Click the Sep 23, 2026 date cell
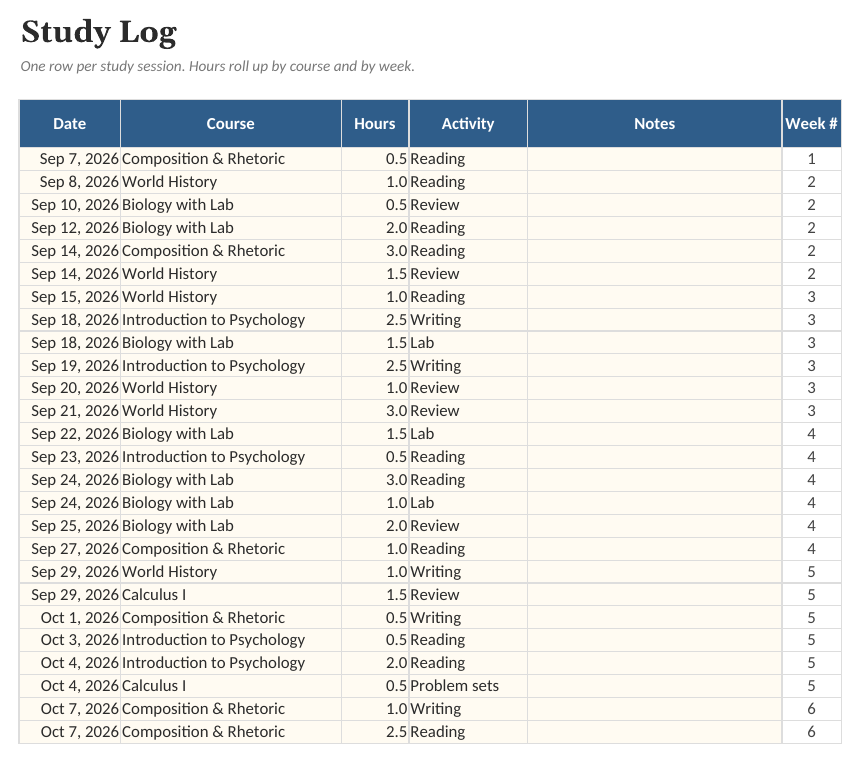Viewport: 860px width, 762px height. (70, 457)
